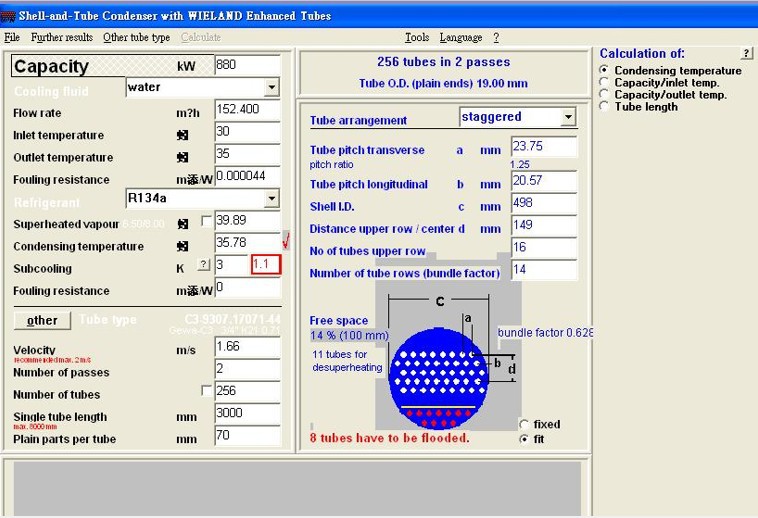This screenshot has width=758, height=518.
Task: Select the fixed free space option
Action: coord(524,425)
